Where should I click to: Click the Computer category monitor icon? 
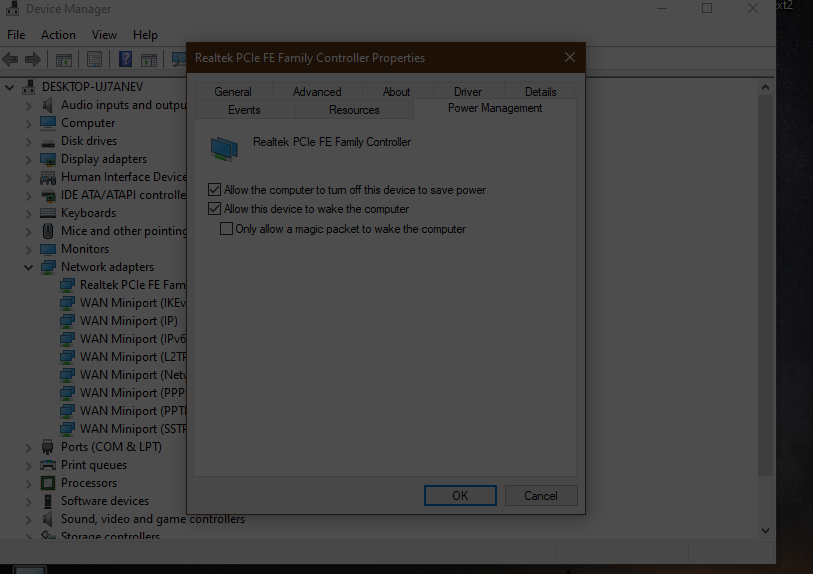pos(48,123)
